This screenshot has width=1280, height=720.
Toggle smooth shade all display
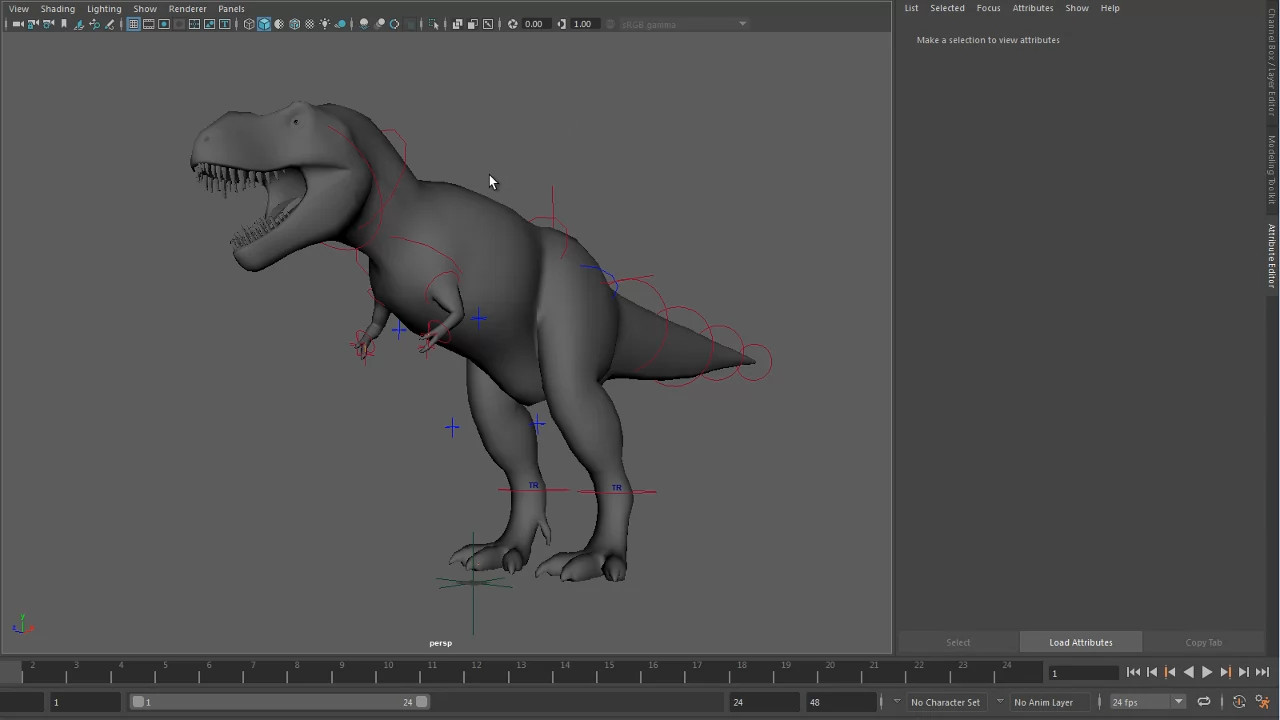[264, 24]
